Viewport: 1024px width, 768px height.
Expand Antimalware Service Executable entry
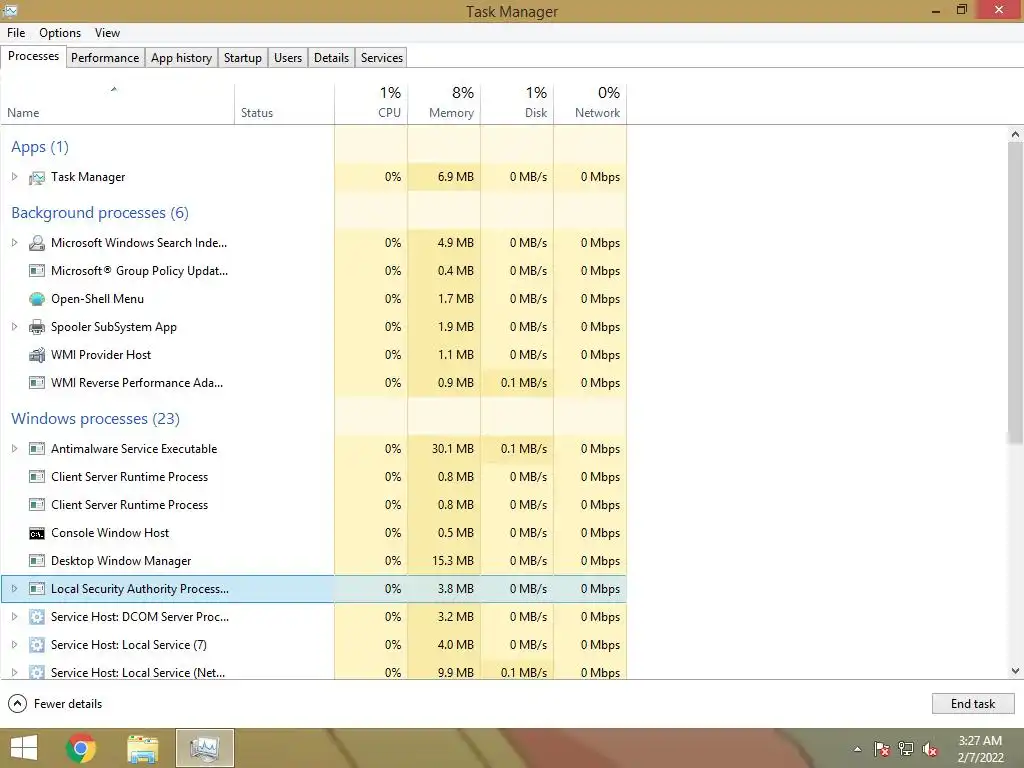14,449
